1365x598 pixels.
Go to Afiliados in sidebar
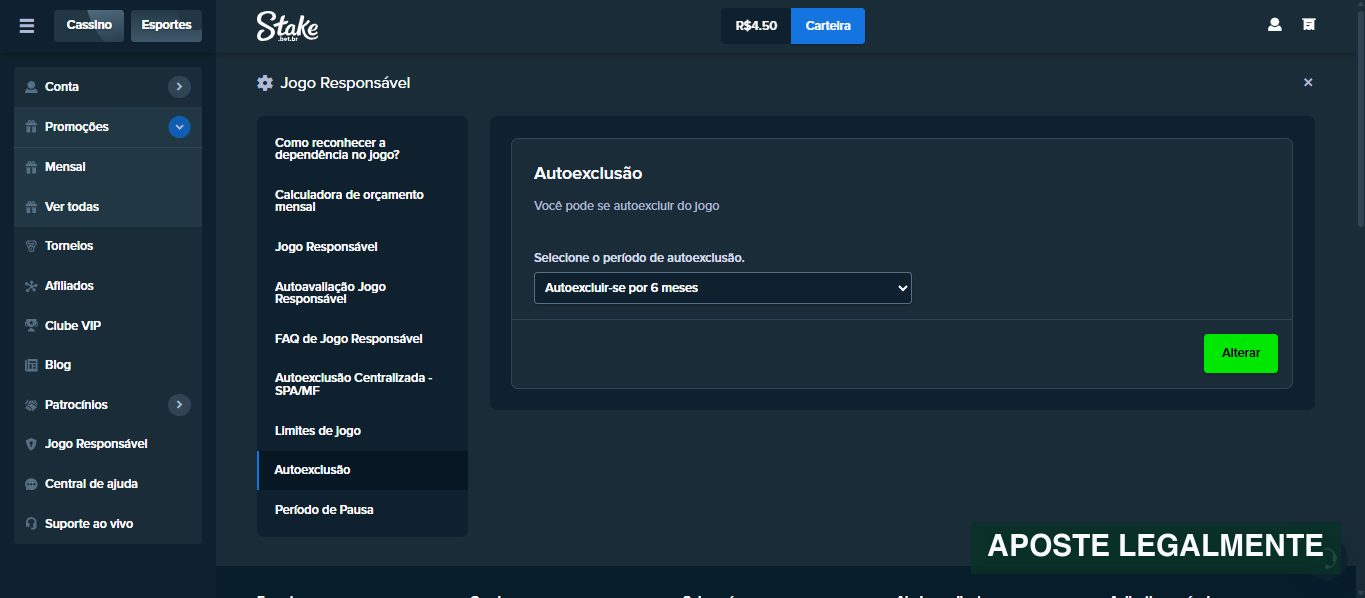108,286
